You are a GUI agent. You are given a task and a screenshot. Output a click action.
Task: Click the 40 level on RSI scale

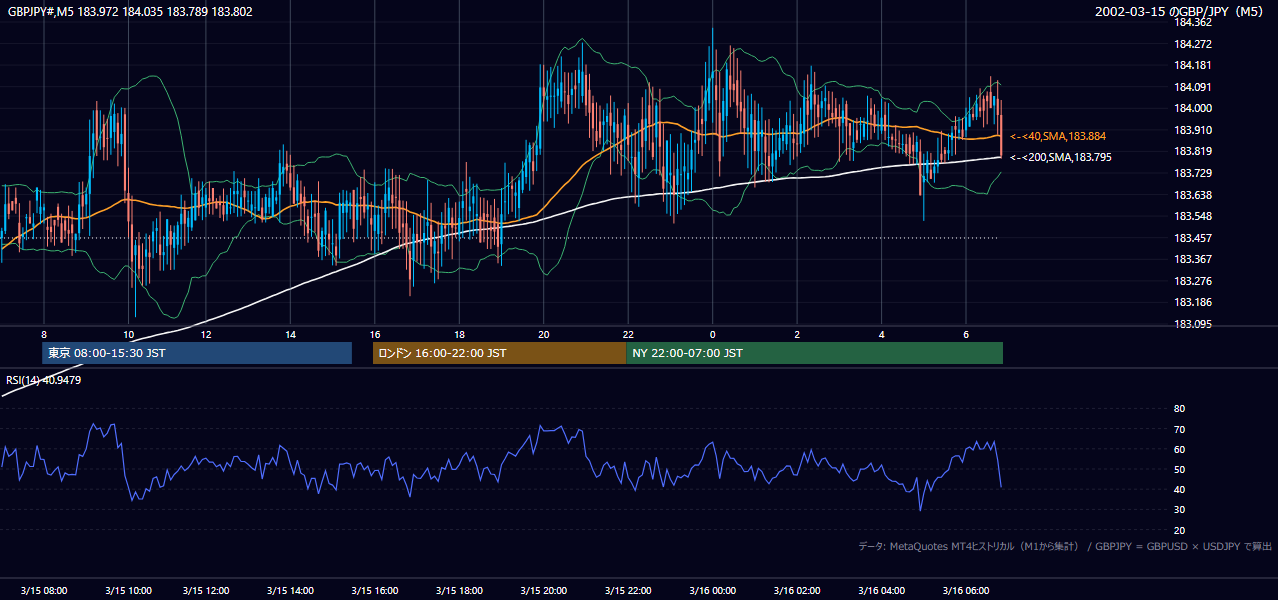click(1179, 489)
